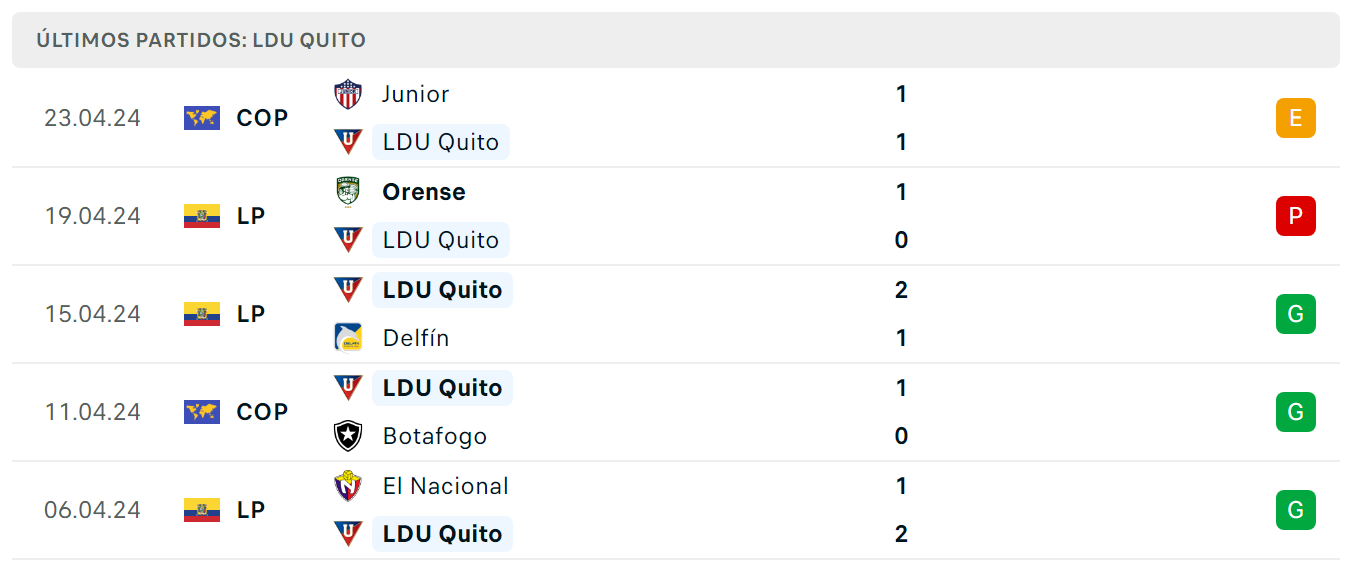
Task: Click the Delfín team badge
Action: click(x=347, y=338)
